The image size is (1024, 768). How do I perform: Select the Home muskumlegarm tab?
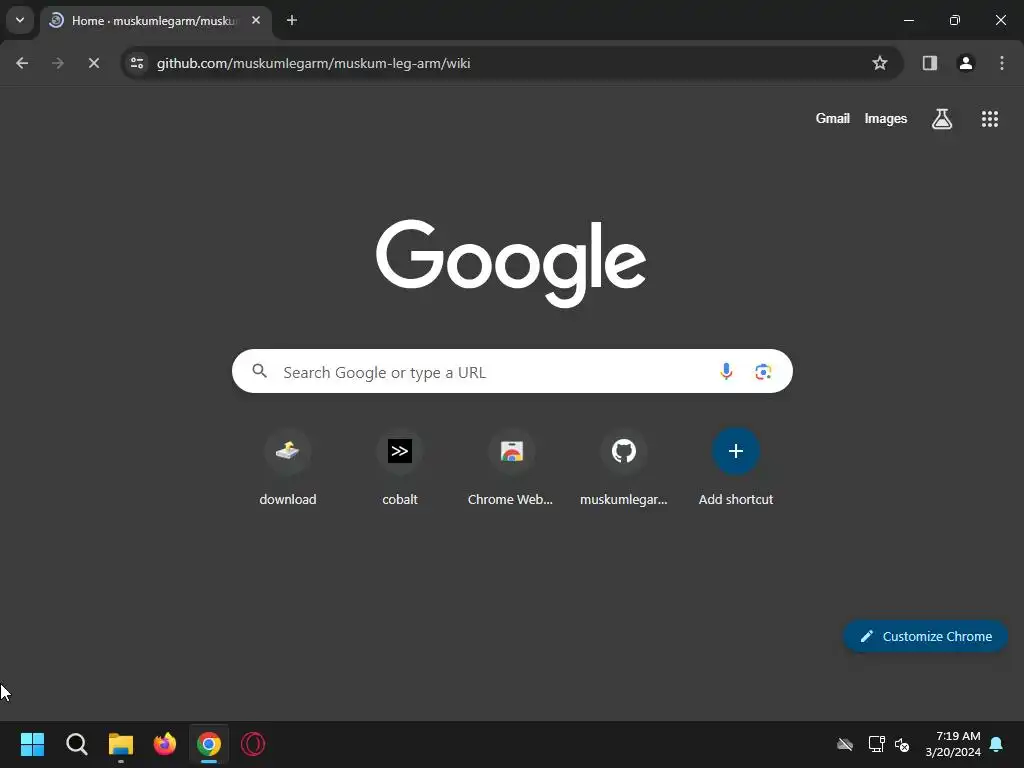pyautogui.click(x=157, y=21)
